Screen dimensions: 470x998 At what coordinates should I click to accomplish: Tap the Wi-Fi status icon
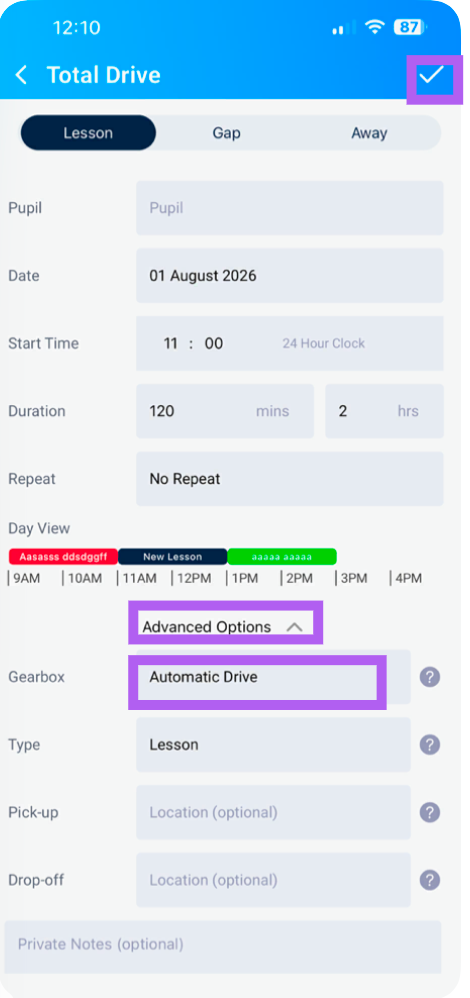pyautogui.click(x=375, y=27)
